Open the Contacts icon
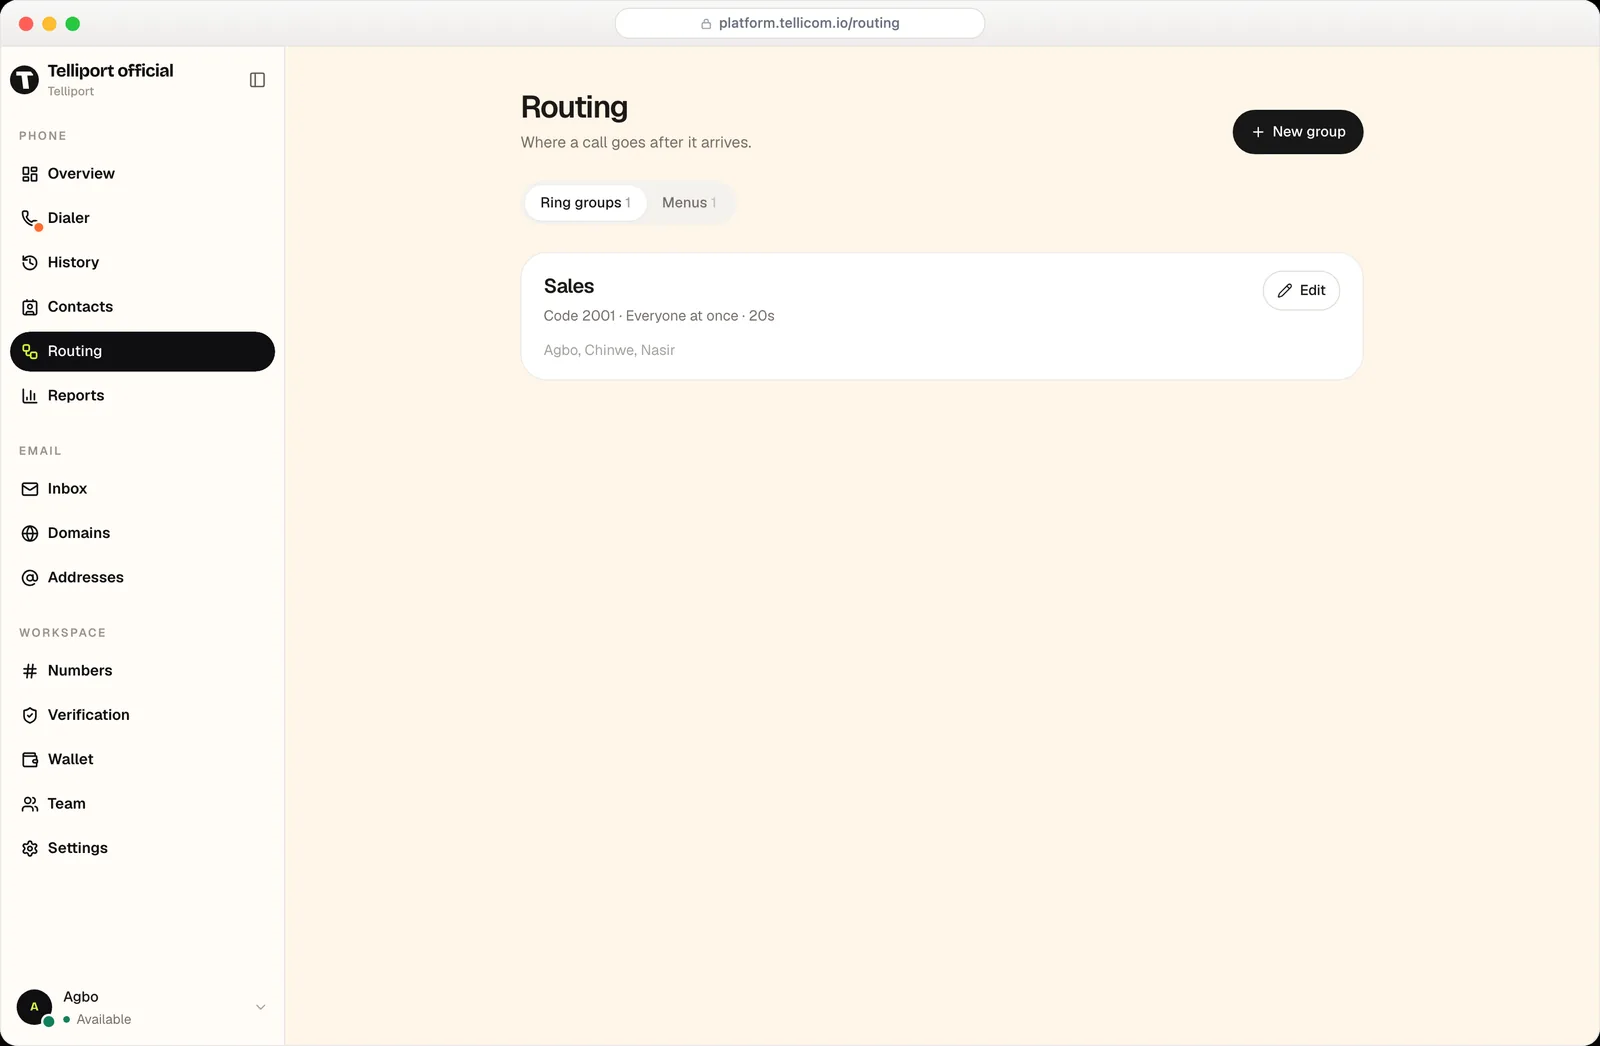This screenshot has width=1600, height=1046. 30,307
